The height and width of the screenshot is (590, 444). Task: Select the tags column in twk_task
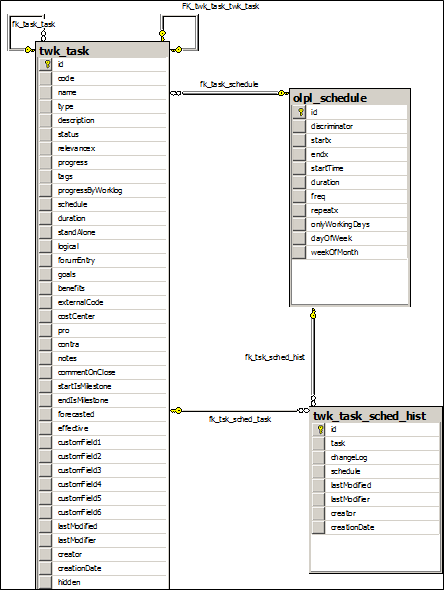tap(103, 176)
